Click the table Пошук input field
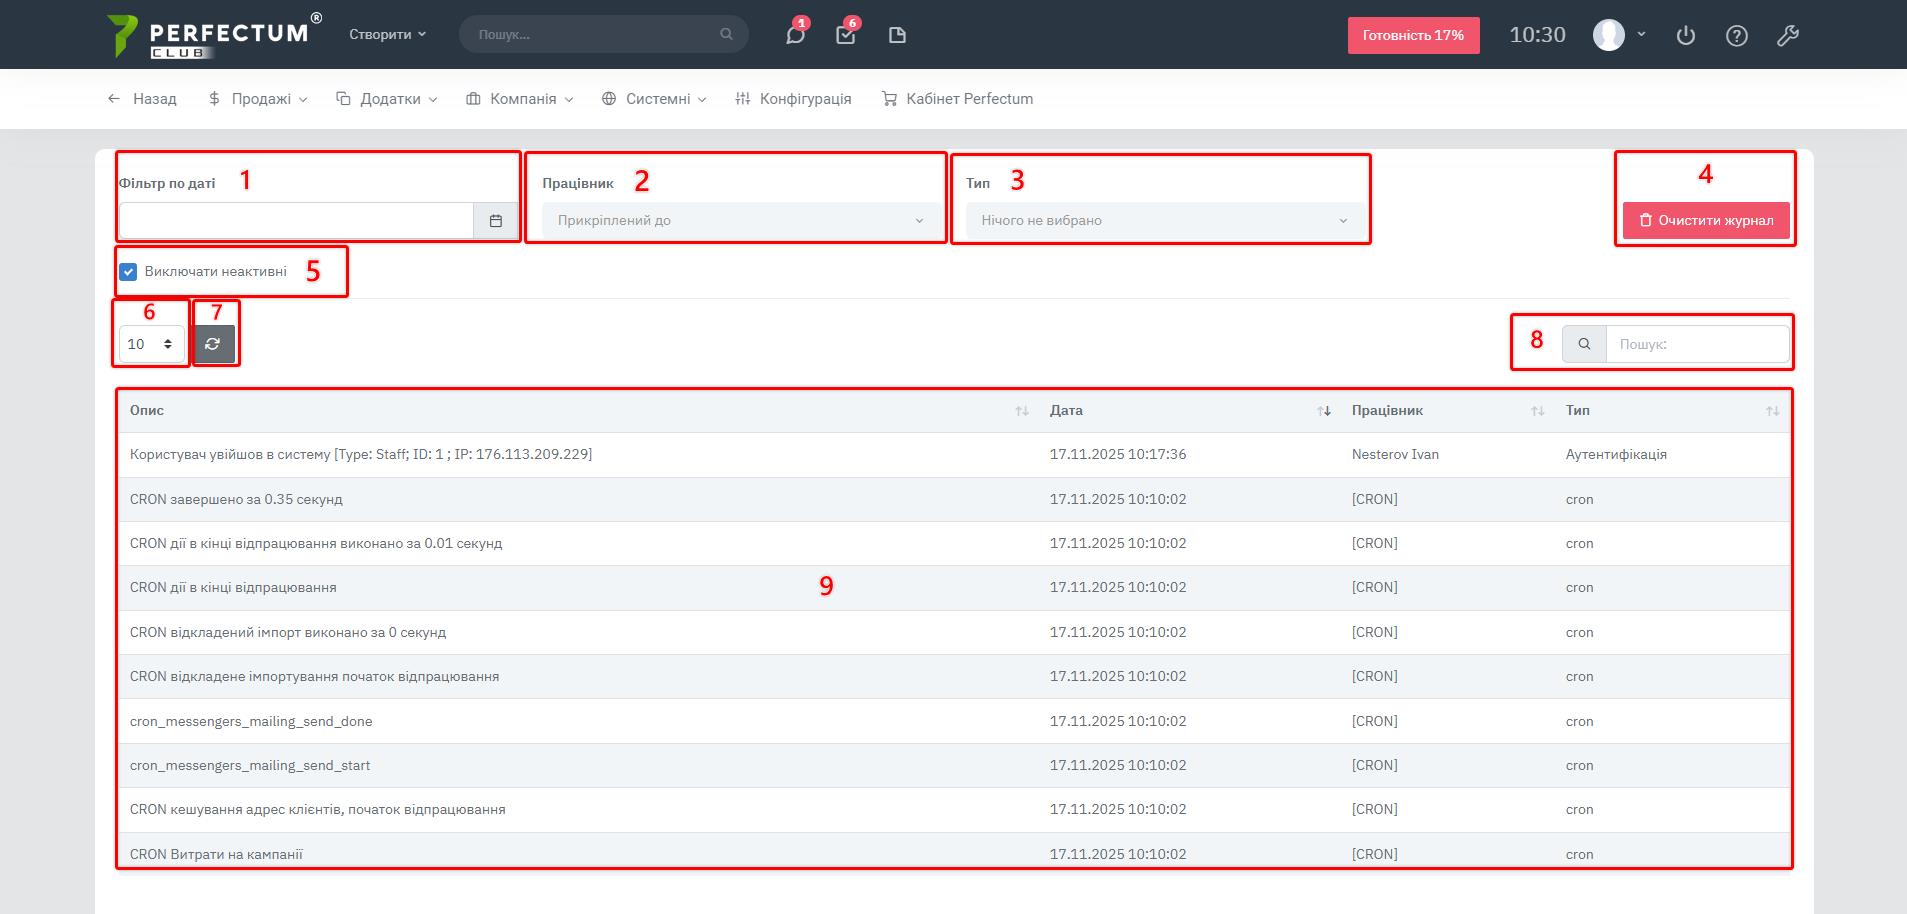This screenshot has height=914, width=1907. pos(1697,344)
